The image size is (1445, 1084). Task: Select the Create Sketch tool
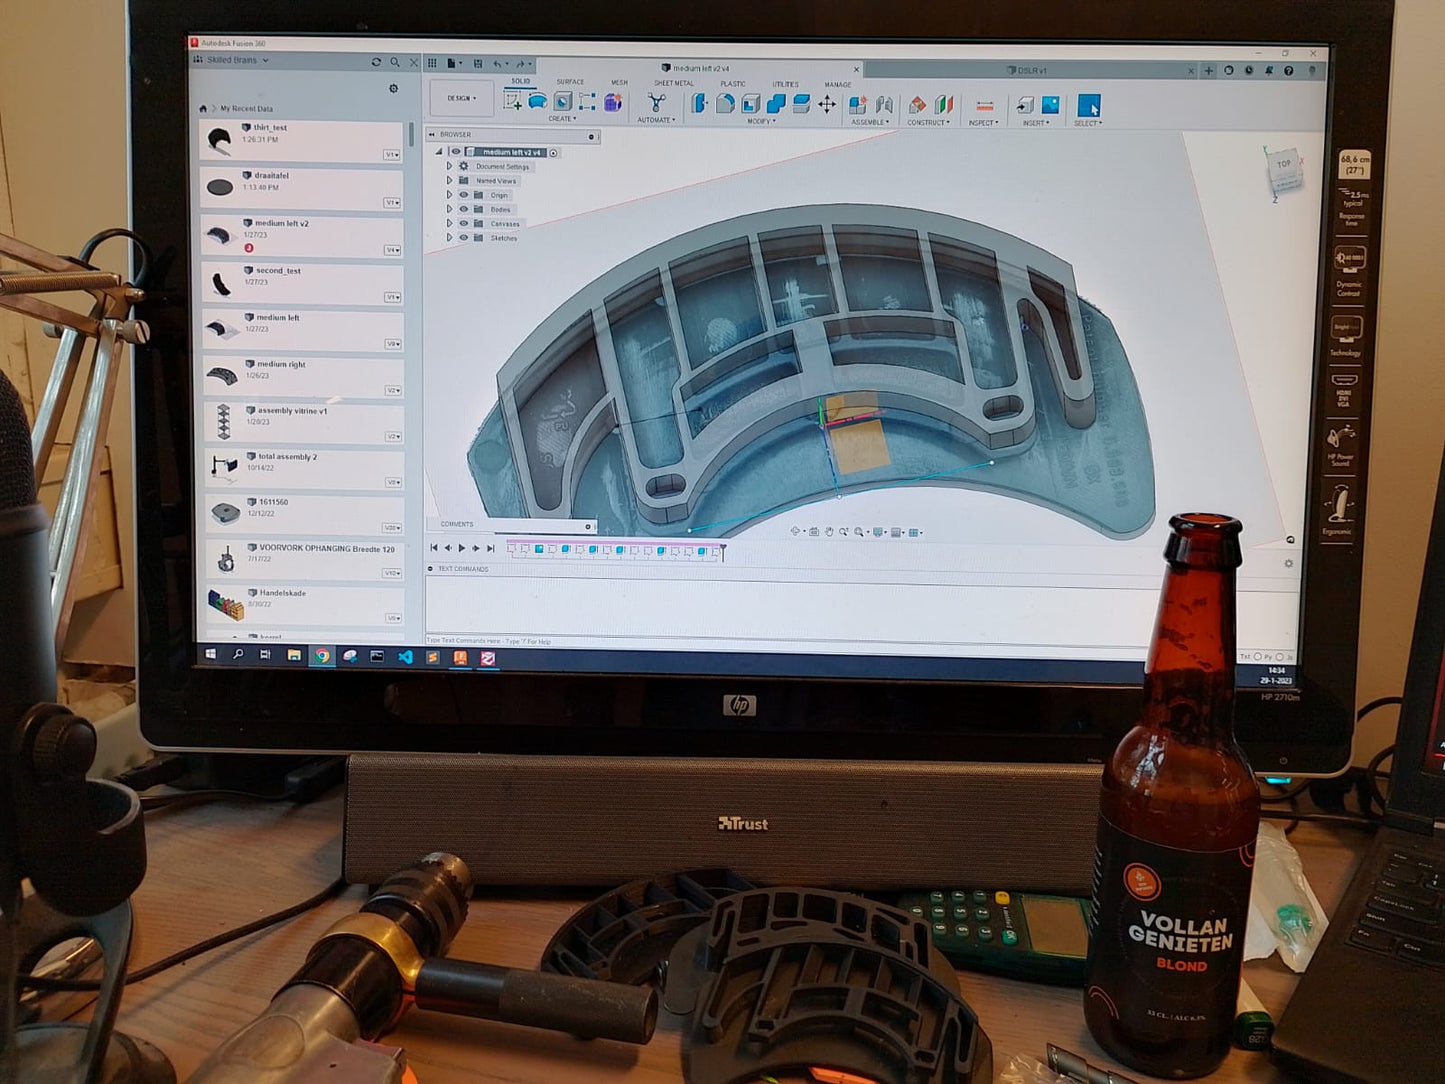tap(513, 101)
